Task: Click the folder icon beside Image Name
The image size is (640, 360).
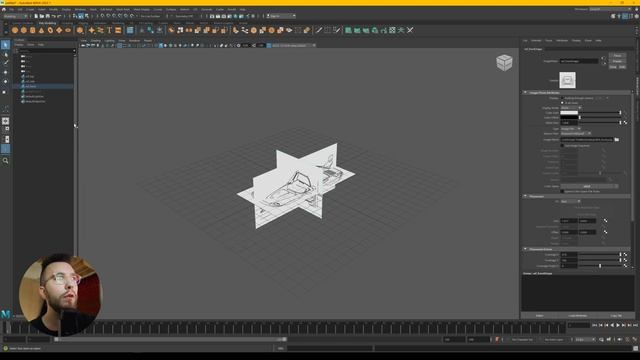Action: (x=617, y=140)
